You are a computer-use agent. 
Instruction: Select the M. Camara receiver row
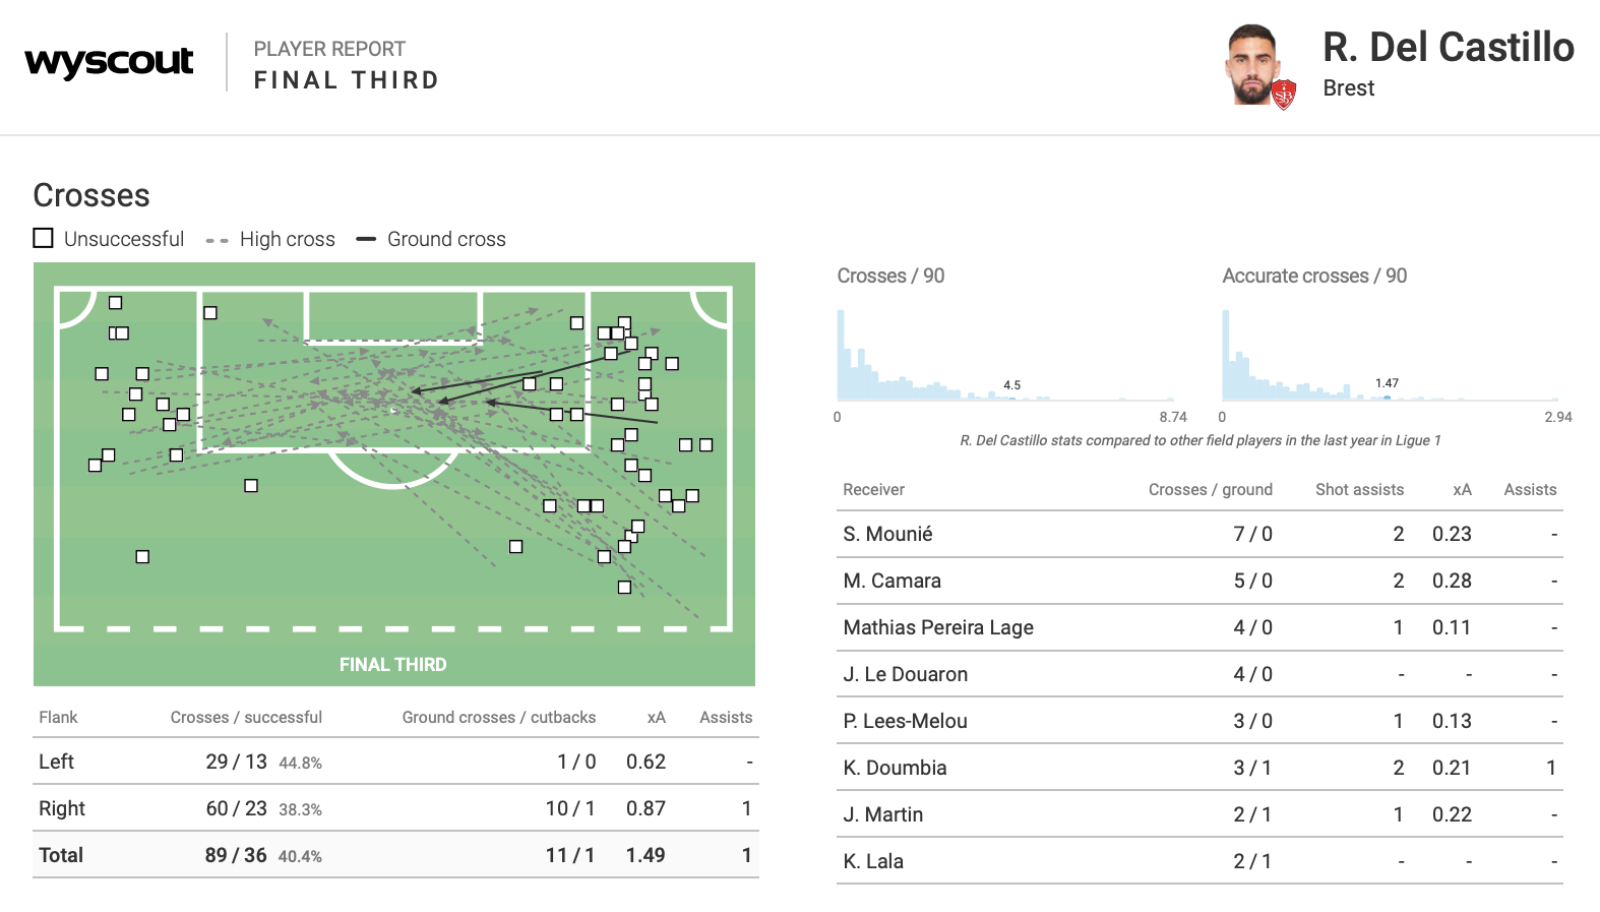point(1199,581)
